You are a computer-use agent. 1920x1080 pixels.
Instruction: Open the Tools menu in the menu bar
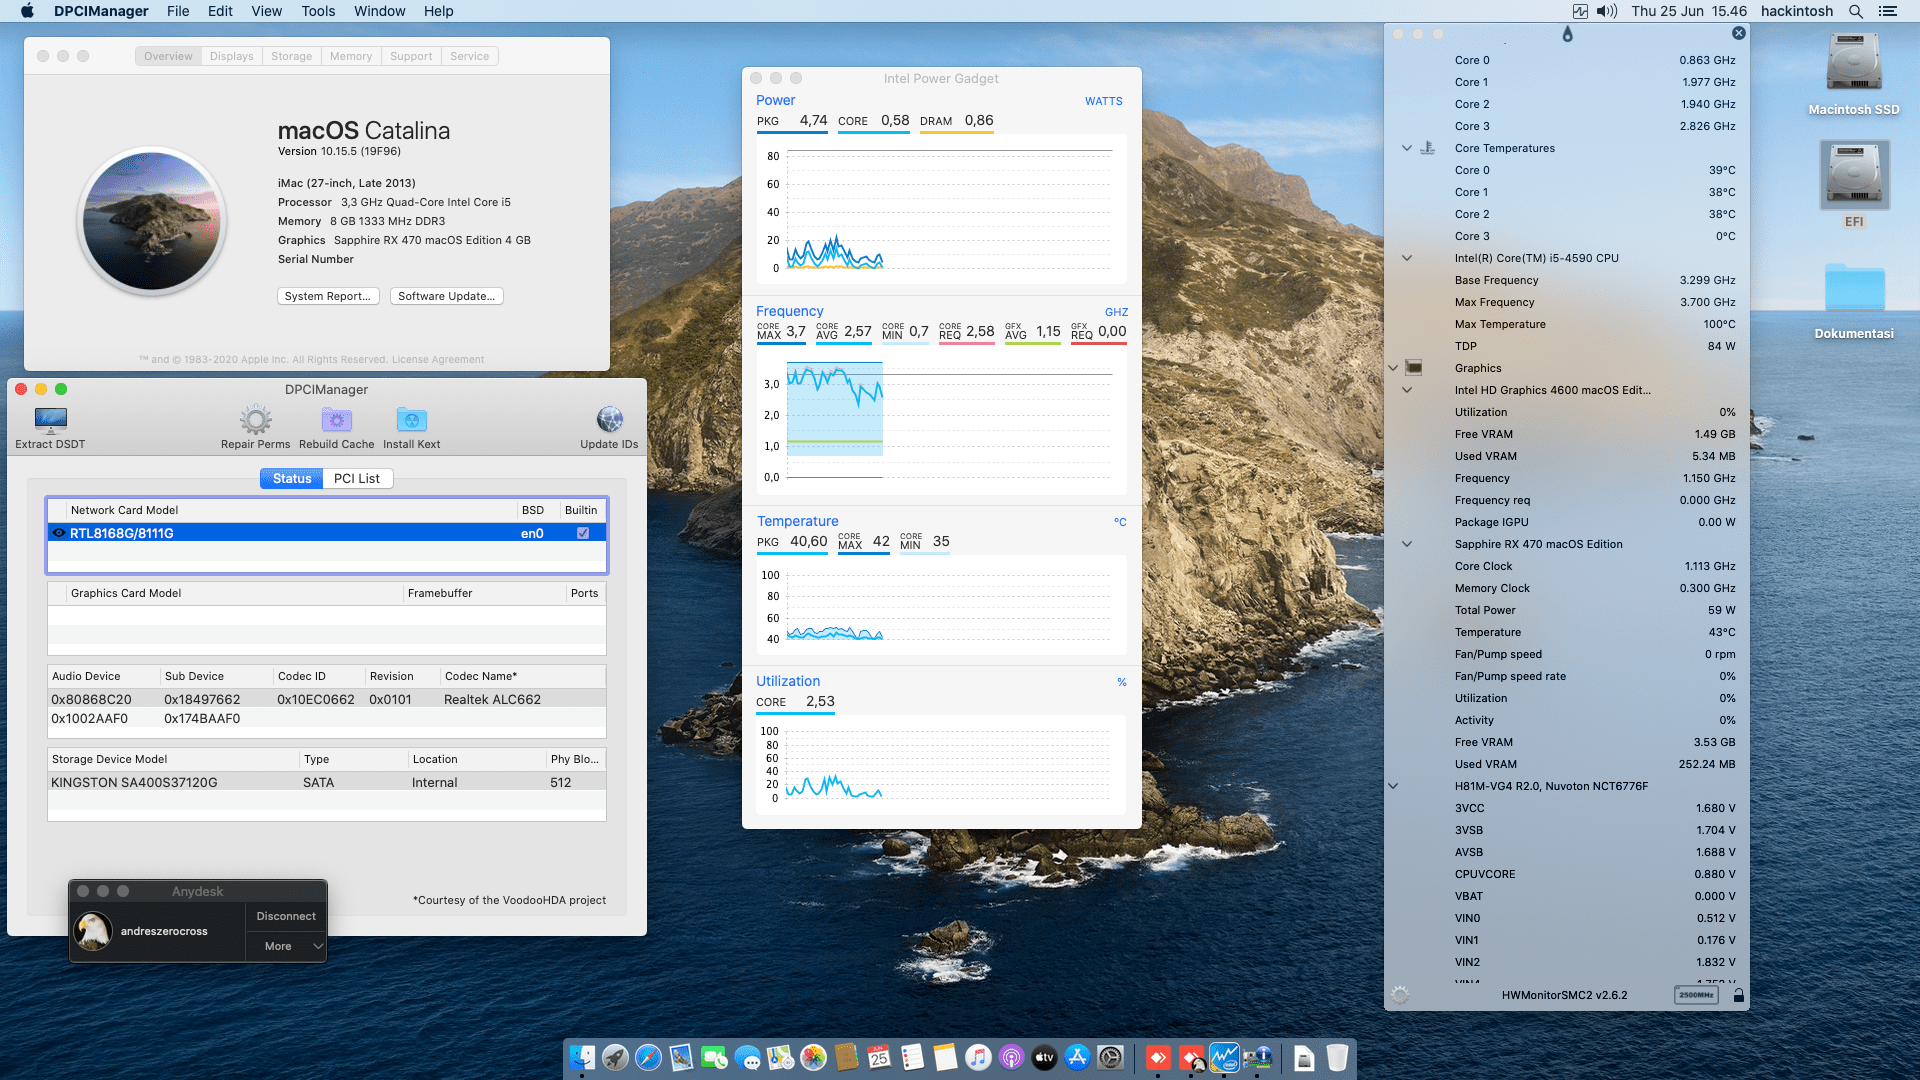[x=317, y=11]
